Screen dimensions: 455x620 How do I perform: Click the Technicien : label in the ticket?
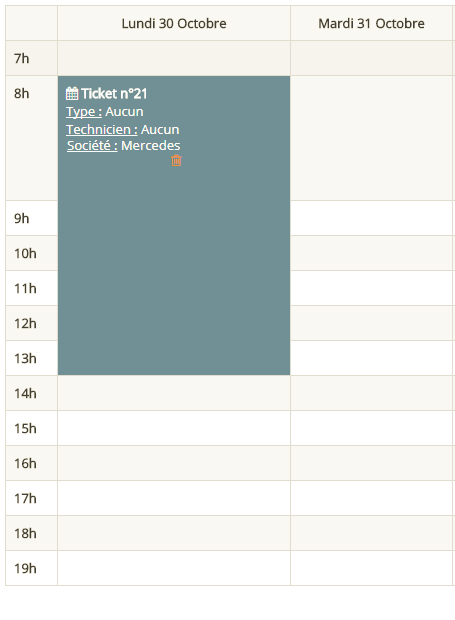[102, 129]
